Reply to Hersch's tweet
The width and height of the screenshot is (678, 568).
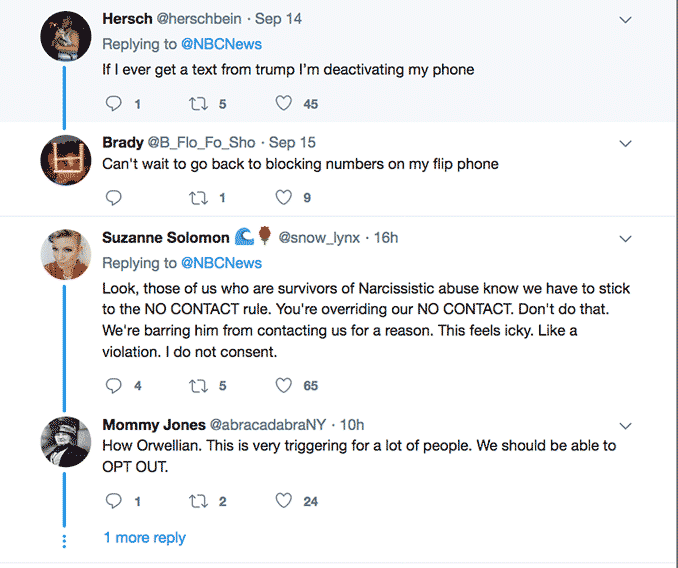tap(113, 103)
